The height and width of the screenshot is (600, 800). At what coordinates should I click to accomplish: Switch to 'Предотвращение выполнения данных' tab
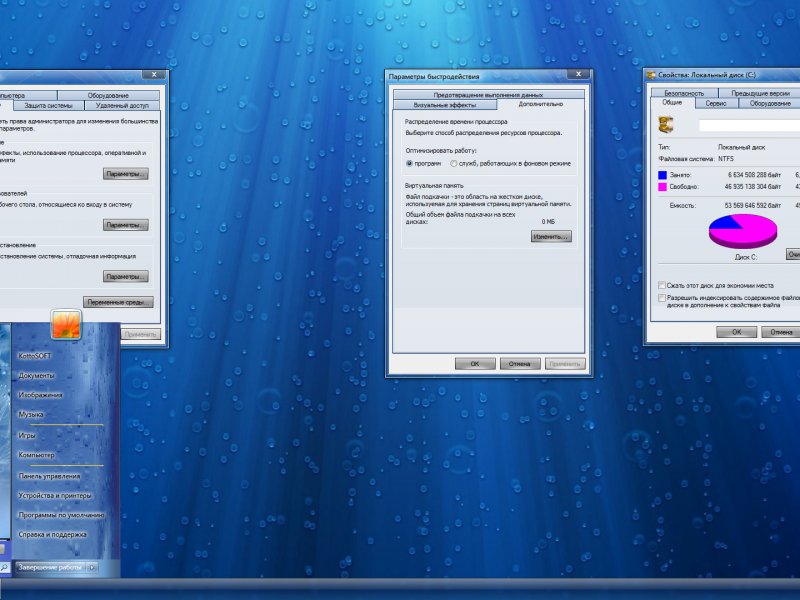click(488, 94)
